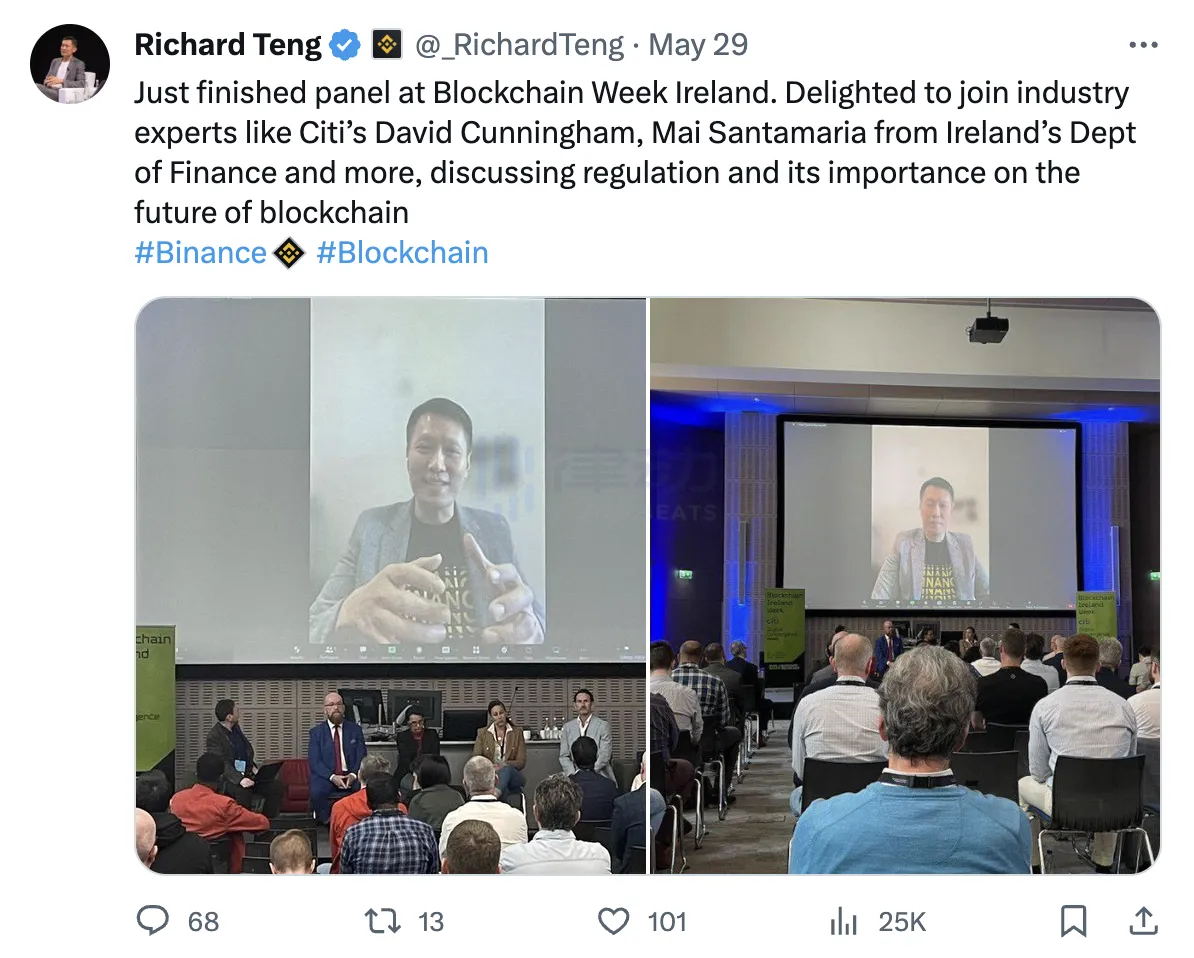Open the right conference room photo
This screenshot has width=1194, height=958.
905,586
